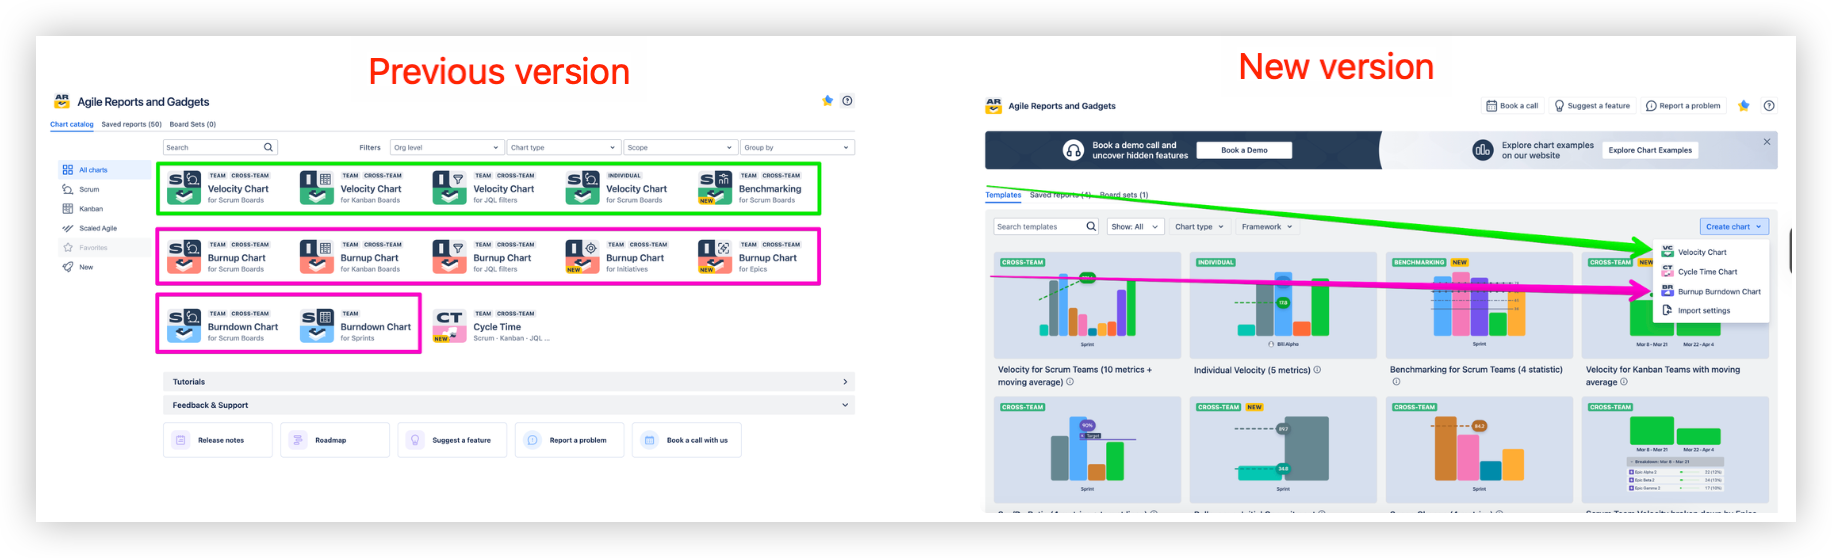Click the magnifier in the Search templates box

pos(1091,227)
